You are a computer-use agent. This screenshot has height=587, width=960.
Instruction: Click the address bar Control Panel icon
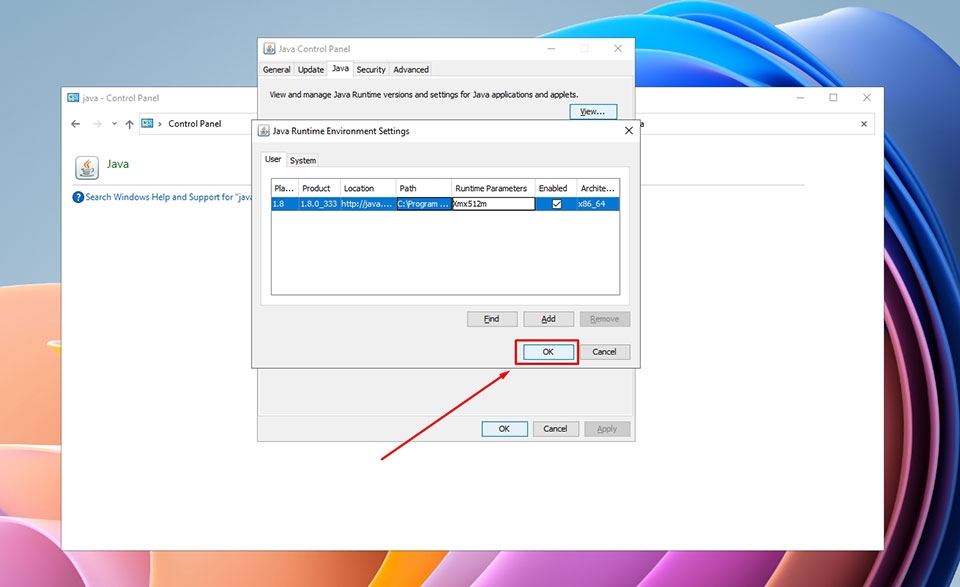(x=148, y=124)
